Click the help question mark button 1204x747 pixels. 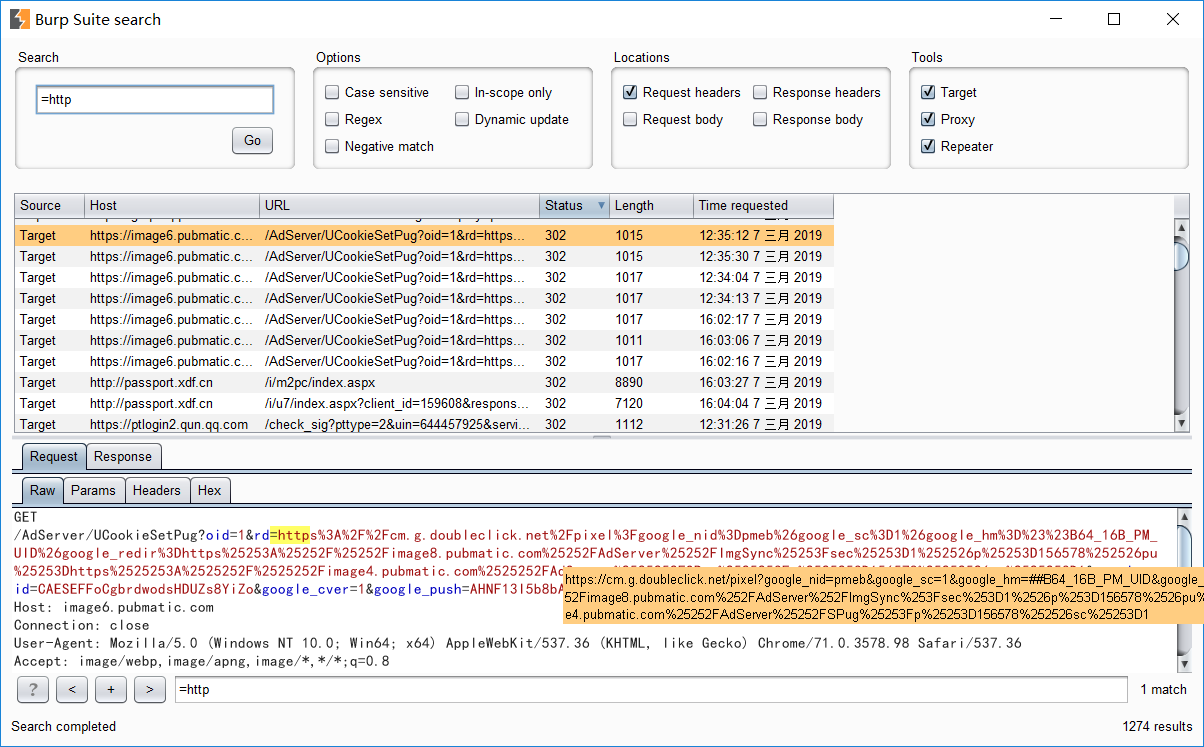tap(33, 689)
